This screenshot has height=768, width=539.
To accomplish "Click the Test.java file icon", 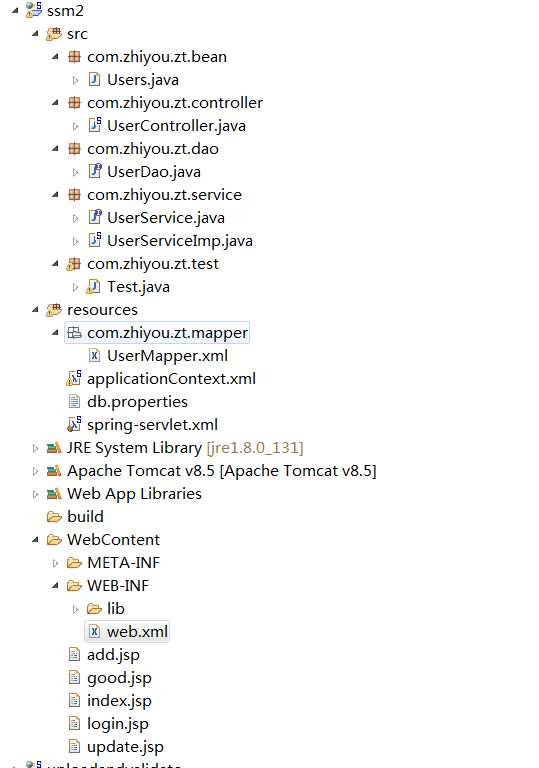I will click(94, 287).
